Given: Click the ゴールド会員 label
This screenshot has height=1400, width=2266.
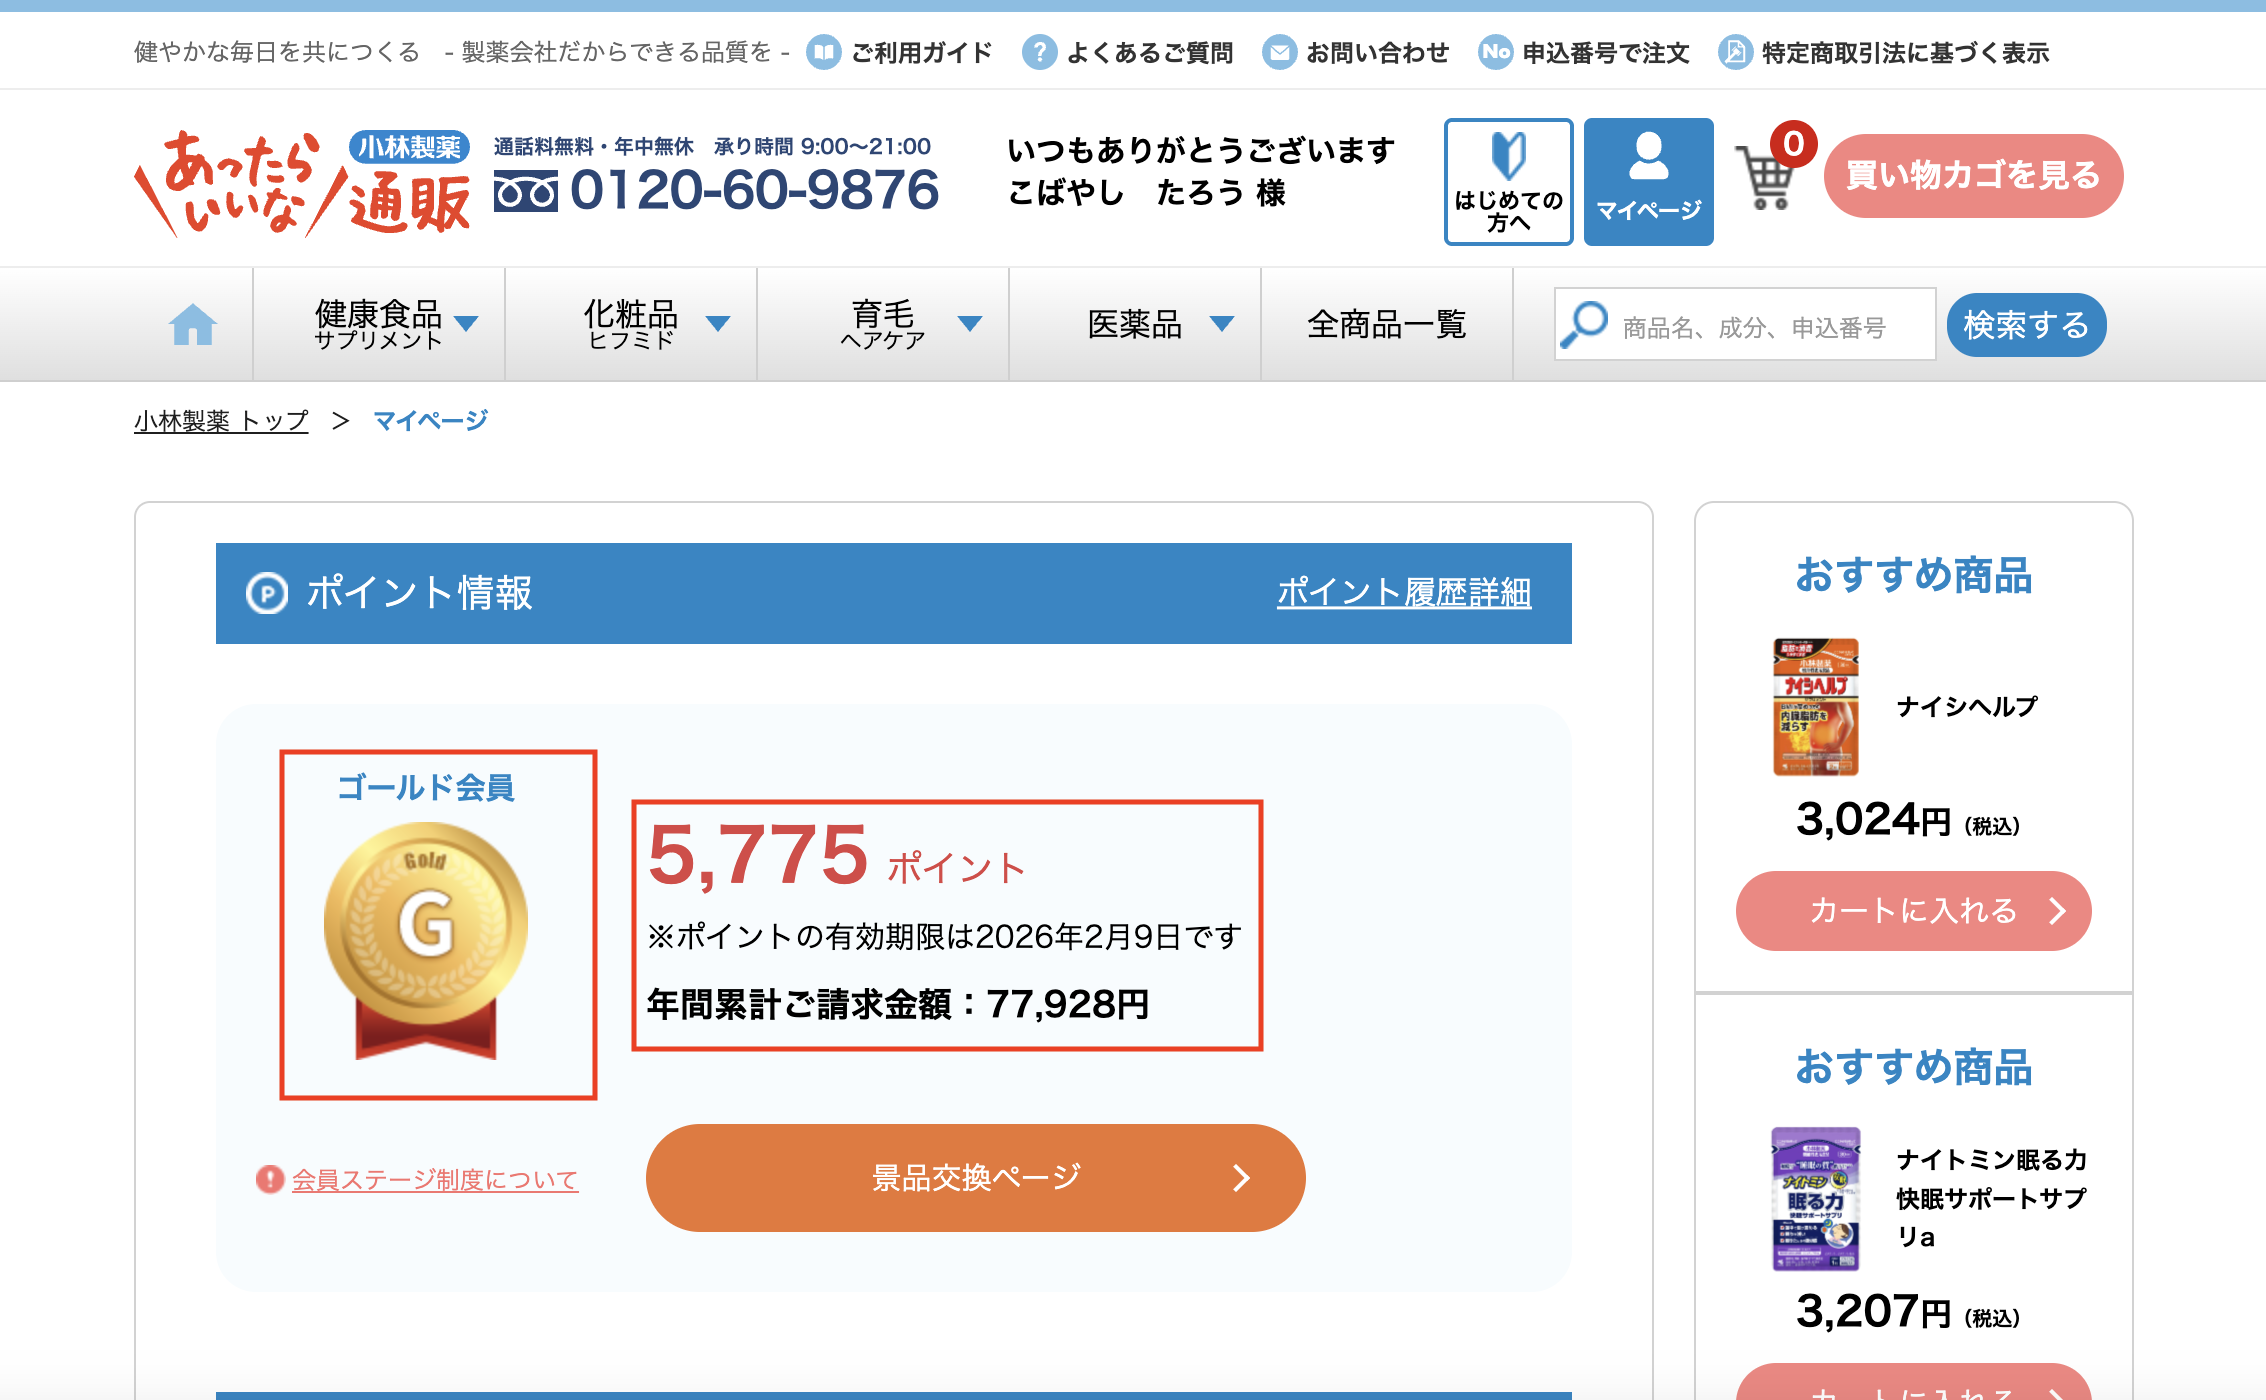Looking at the screenshot, I should tap(426, 788).
